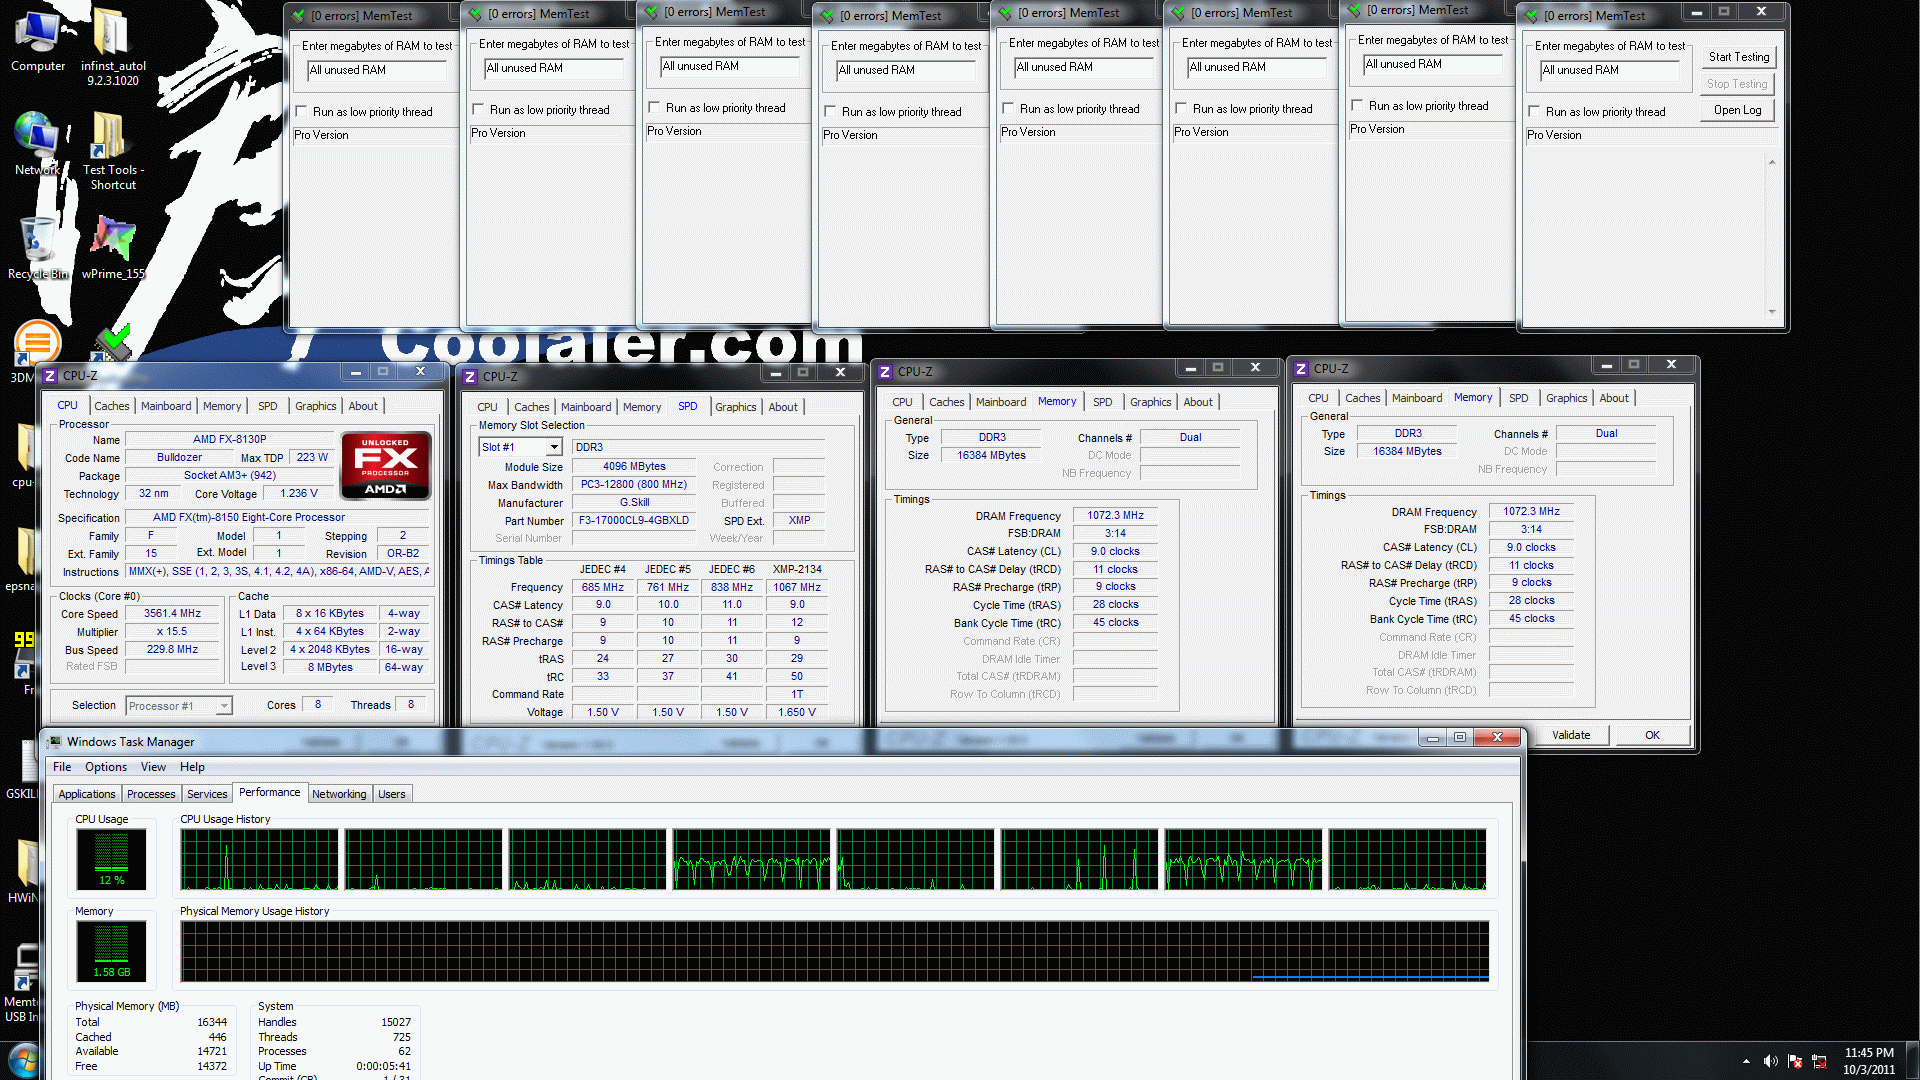Click the RAM amount field beside Start Testing
Viewport: 1920px width, 1080px height.
pyautogui.click(x=1609, y=70)
